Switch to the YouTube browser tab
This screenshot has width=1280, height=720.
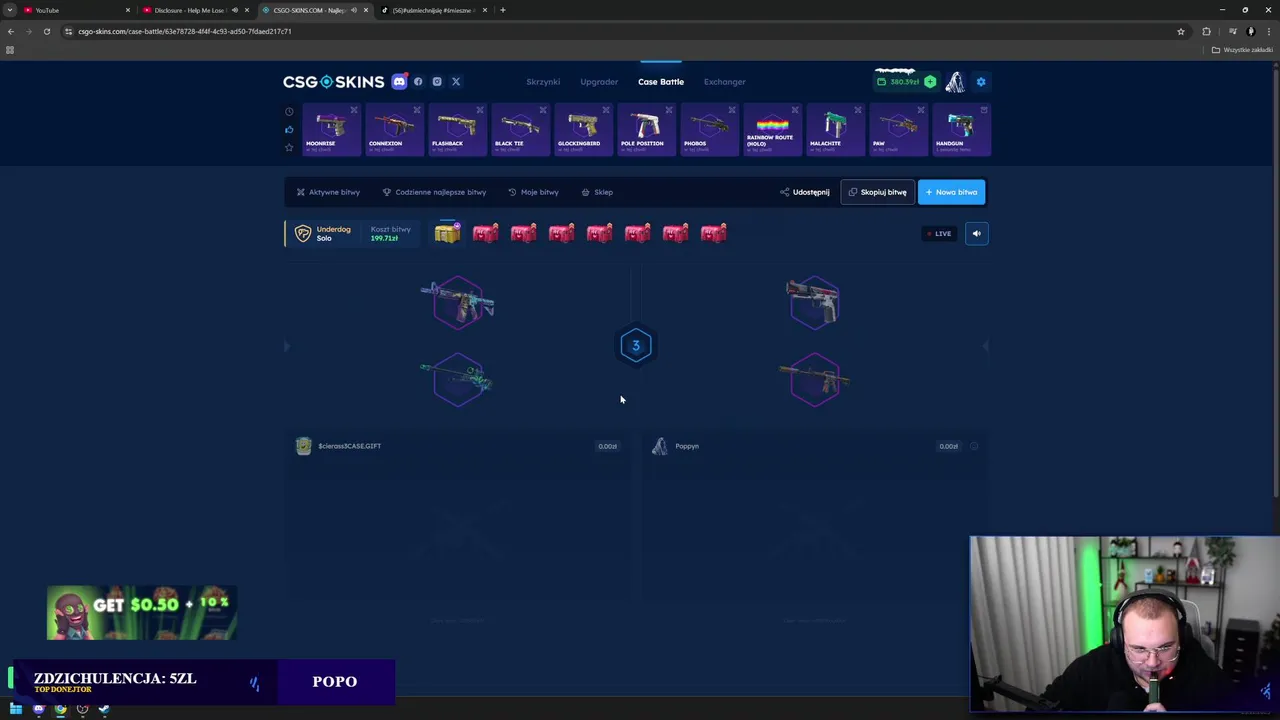pos(78,10)
